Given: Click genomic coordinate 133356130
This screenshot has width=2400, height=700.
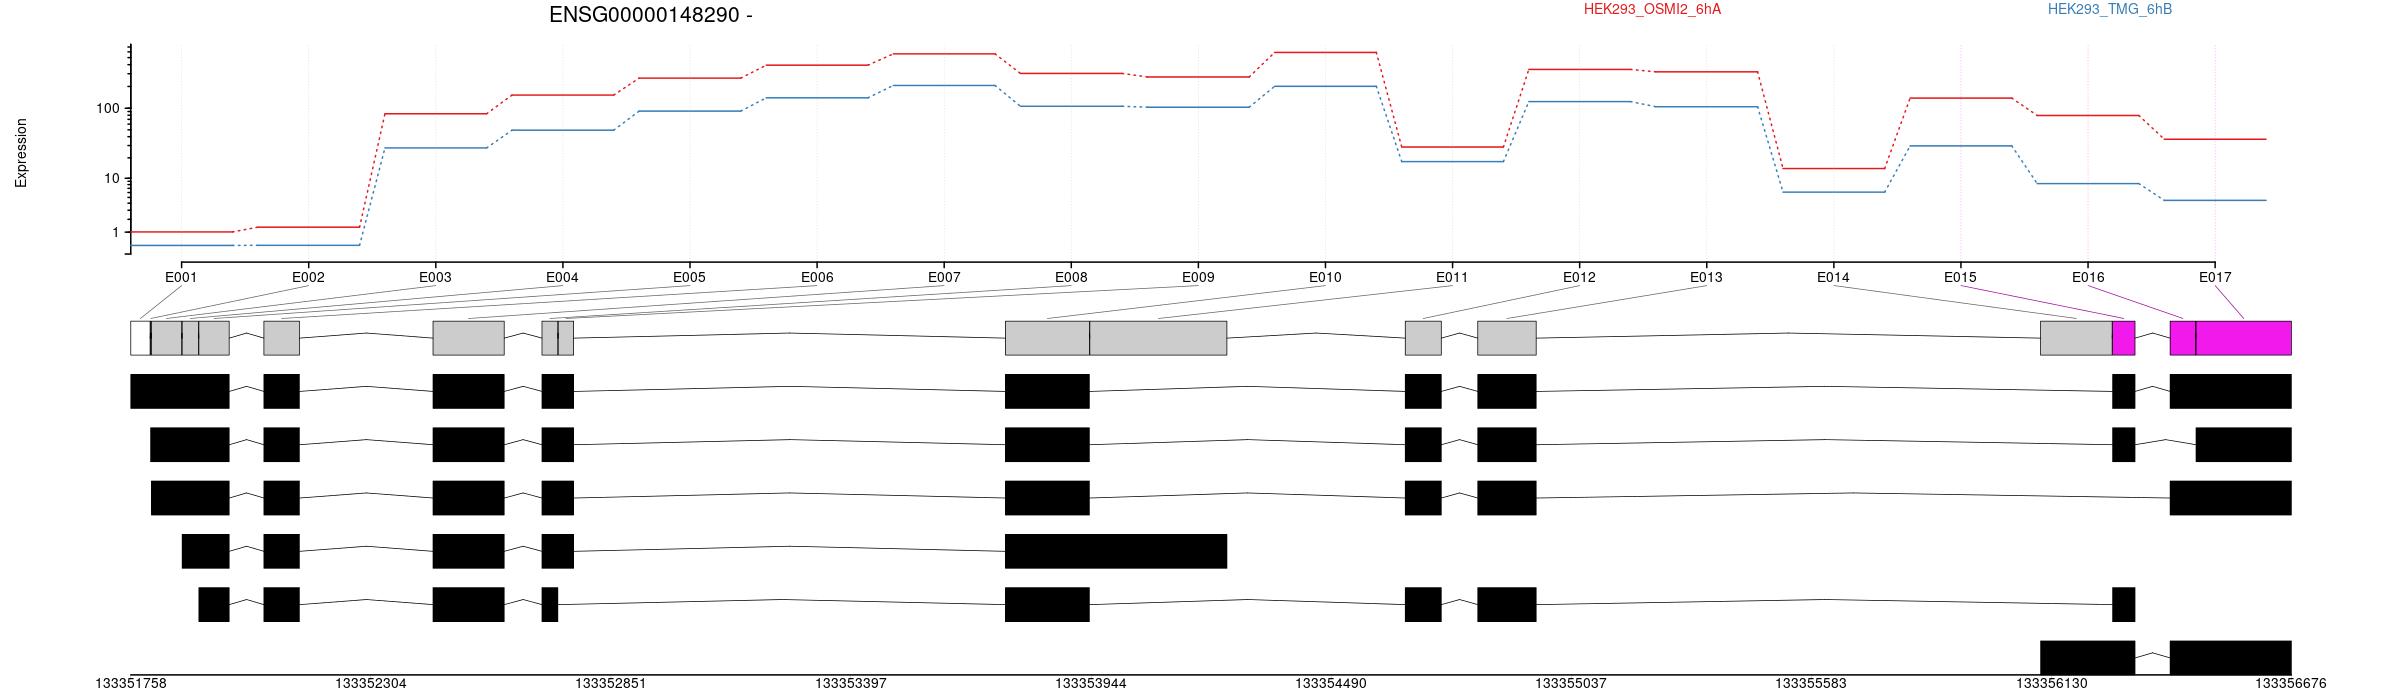Looking at the screenshot, I should pyautogui.click(x=2051, y=684).
